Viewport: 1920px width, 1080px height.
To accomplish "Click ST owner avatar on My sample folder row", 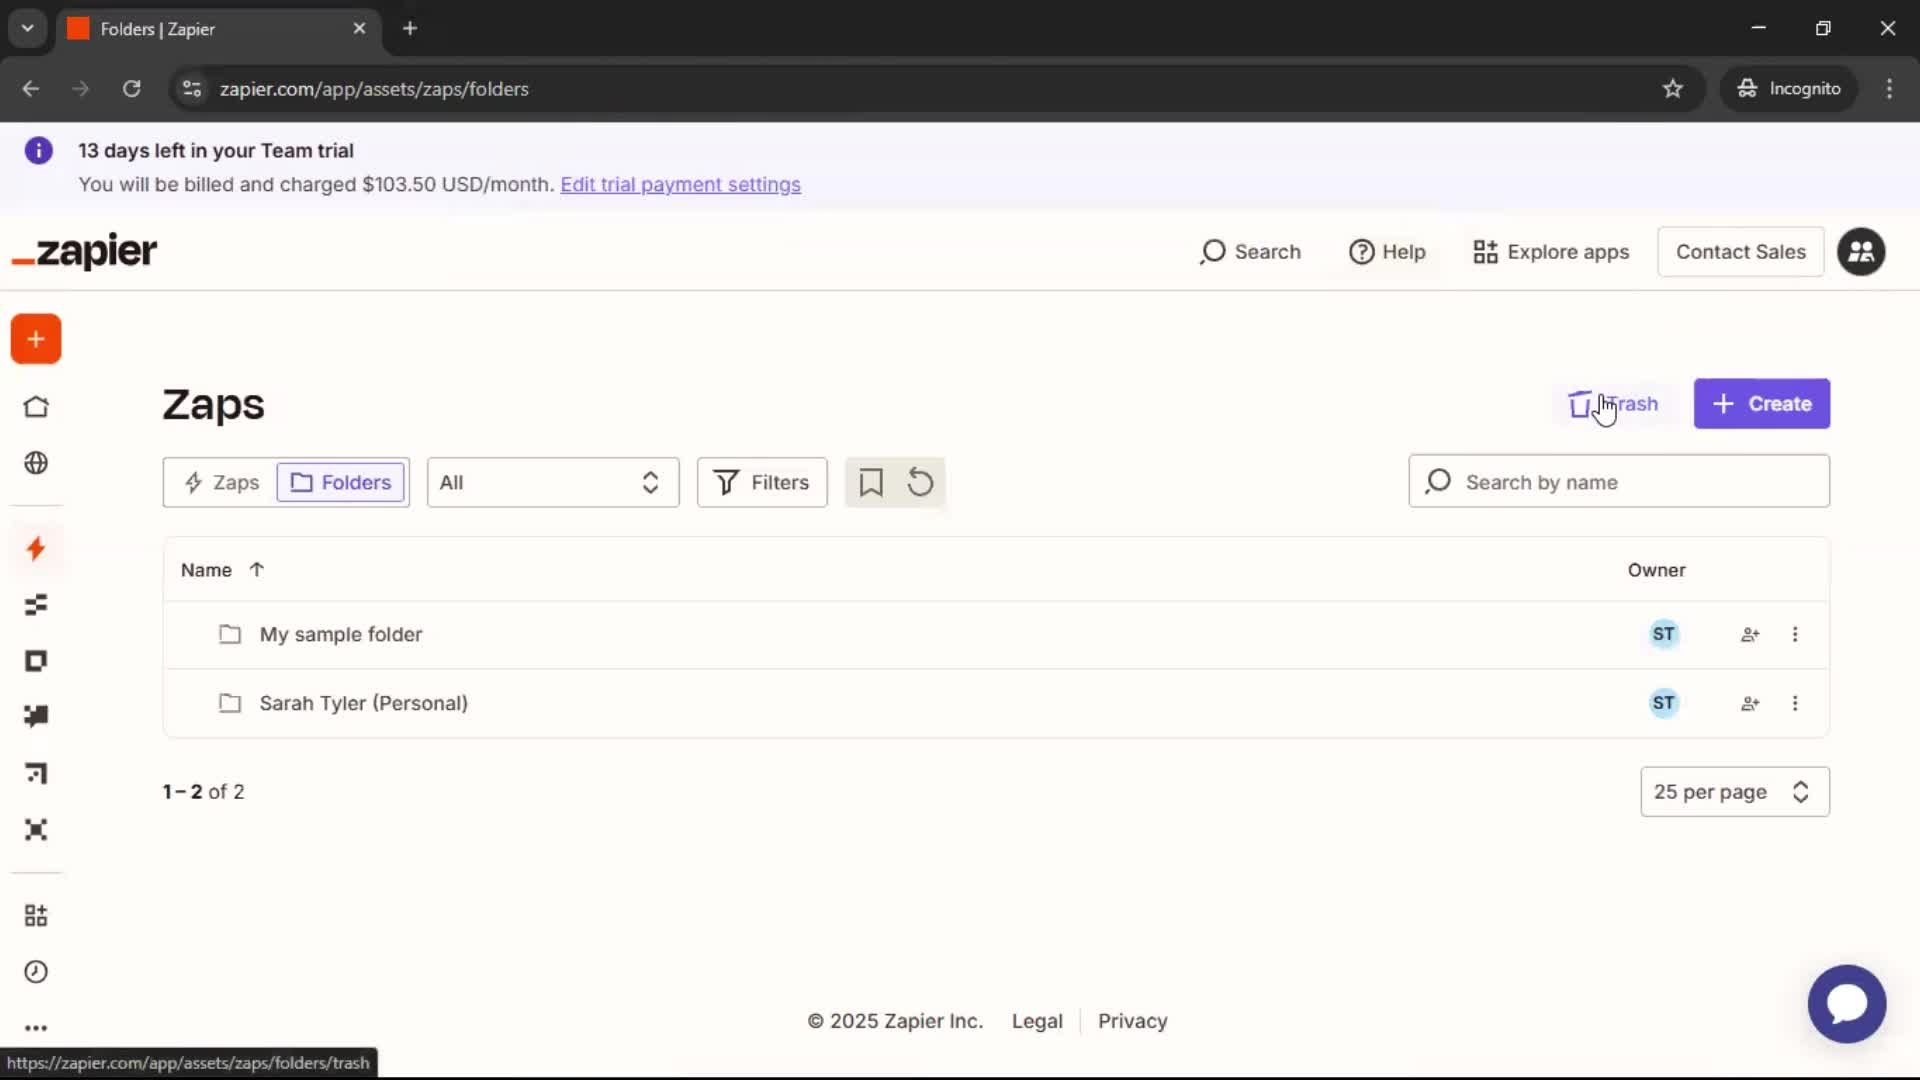I will (1664, 634).
